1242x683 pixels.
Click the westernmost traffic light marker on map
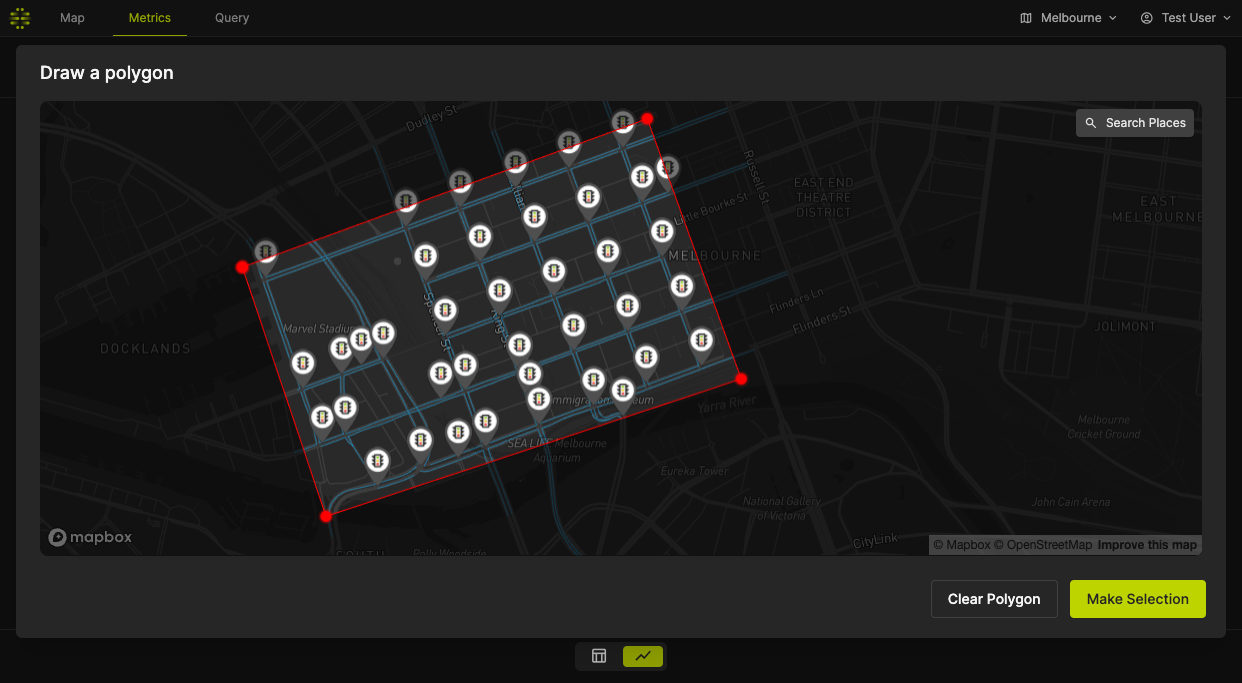pos(265,251)
